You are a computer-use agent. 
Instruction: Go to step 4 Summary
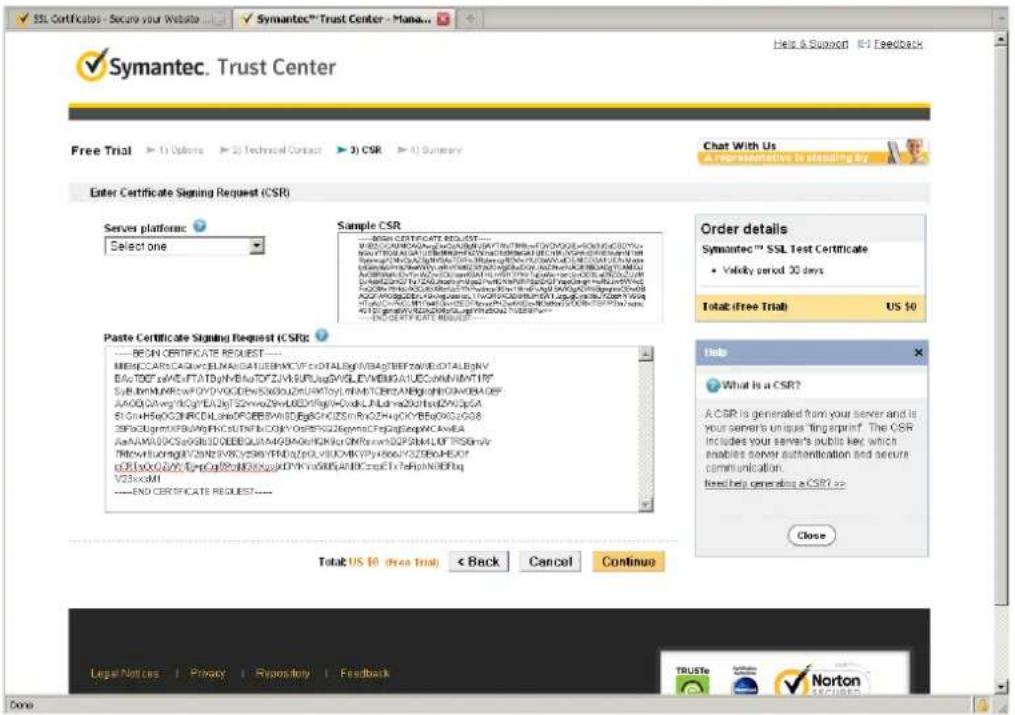click(430, 150)
